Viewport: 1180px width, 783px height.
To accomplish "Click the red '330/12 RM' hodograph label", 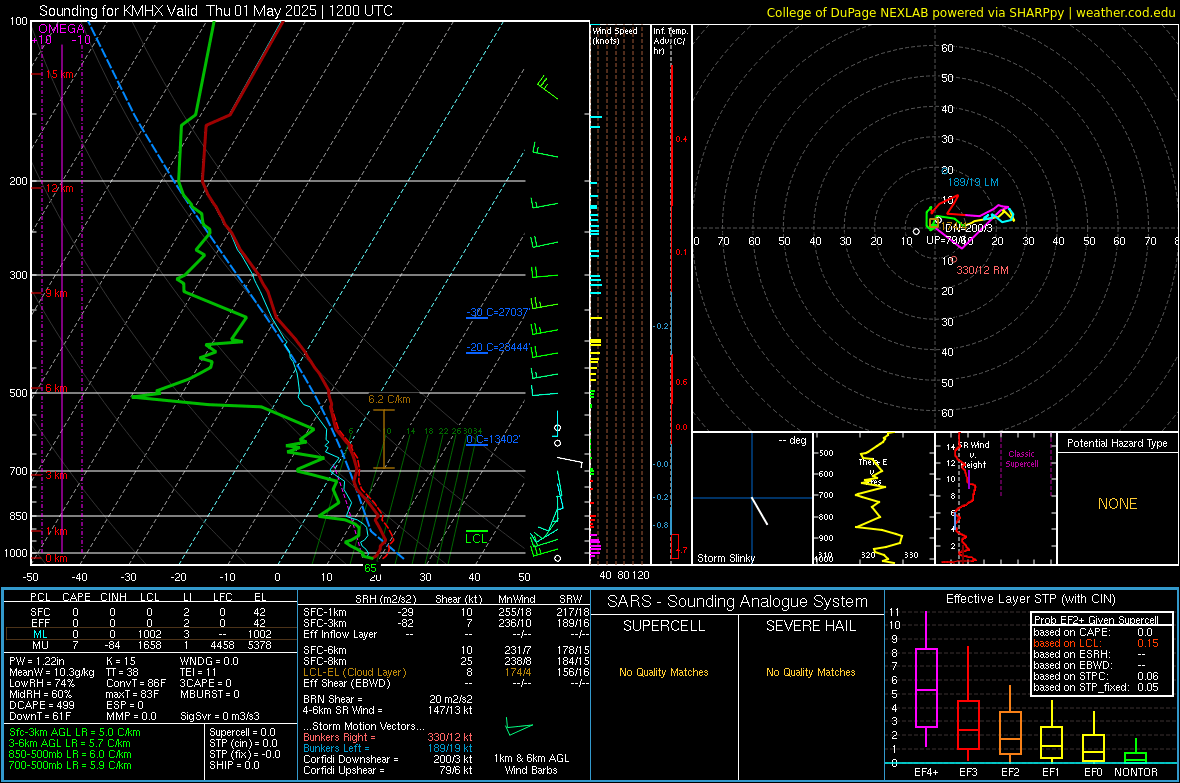I will click(982, 270).
